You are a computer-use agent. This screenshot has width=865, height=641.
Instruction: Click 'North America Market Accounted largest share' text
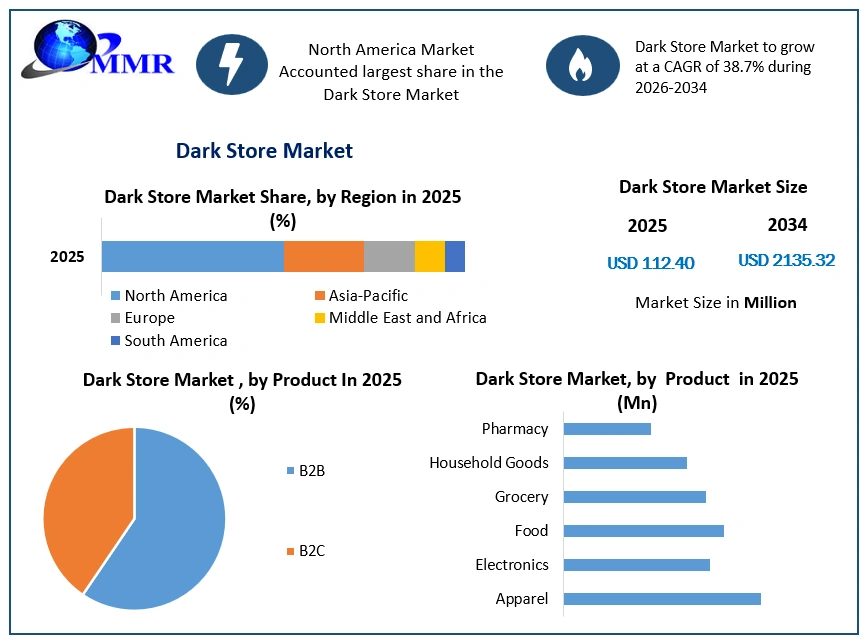pos(391,72)
